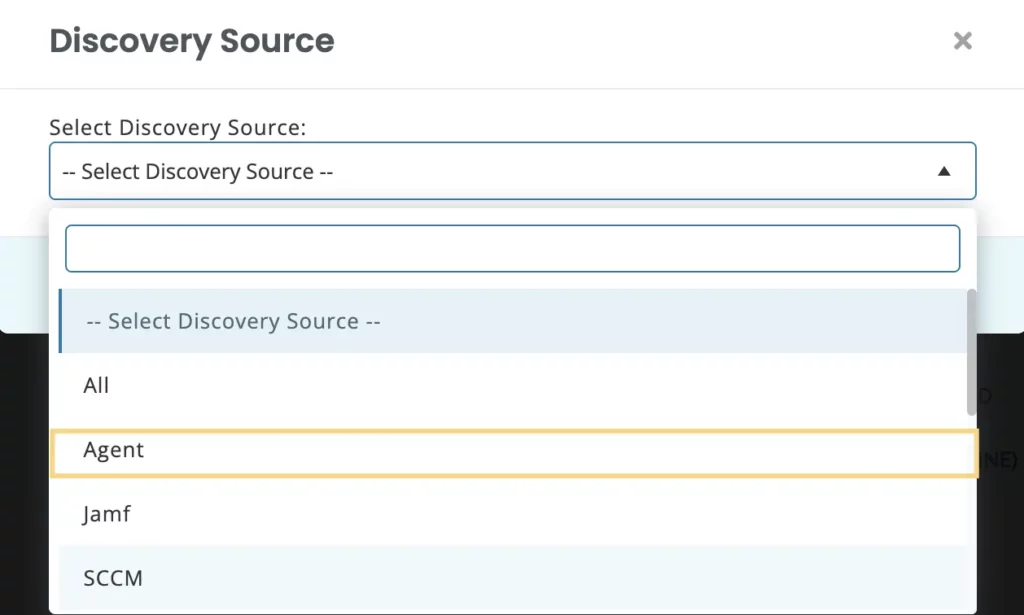1024x615 pixels.
Task: Select All from the options list
Action: [x=96, y=385]
